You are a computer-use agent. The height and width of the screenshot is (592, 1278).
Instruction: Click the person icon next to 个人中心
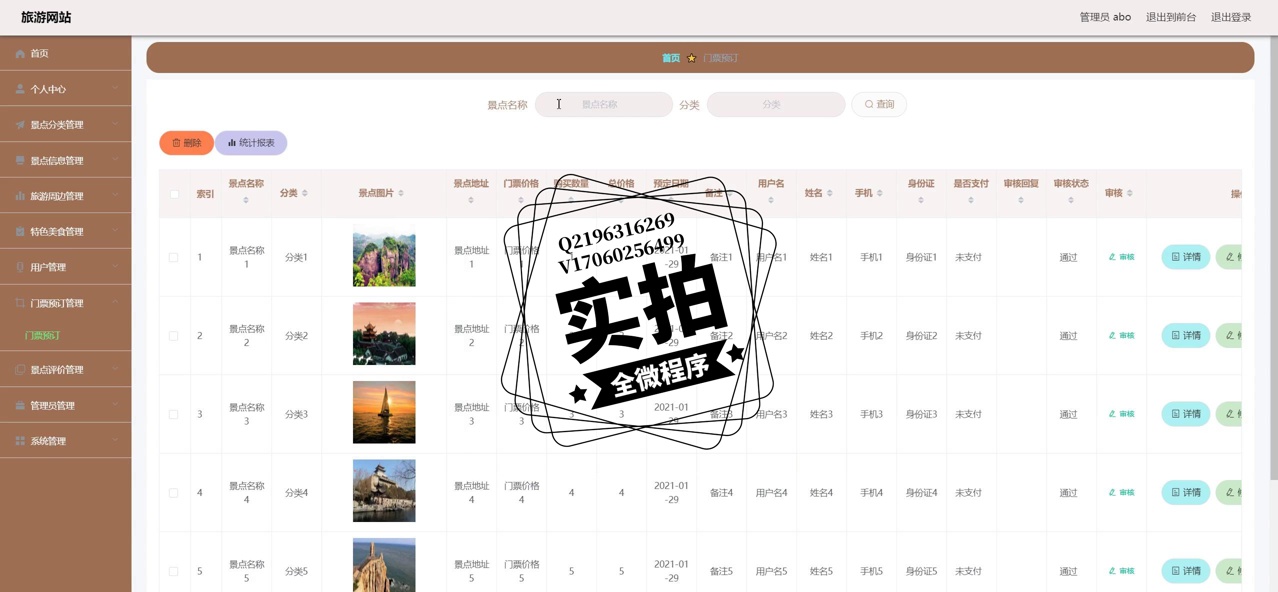[x=20, y=89]
